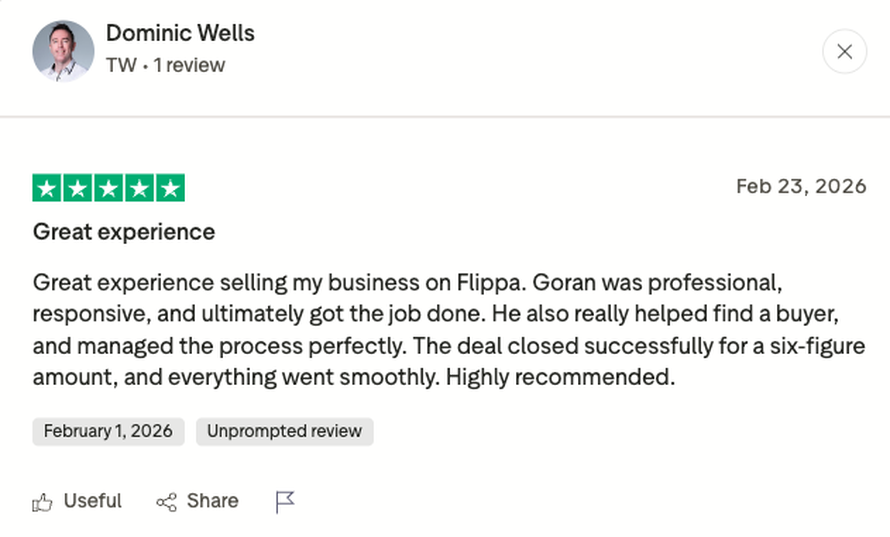Select the fourth green rating star
This screenshot has height=537, width=890.
140,188
